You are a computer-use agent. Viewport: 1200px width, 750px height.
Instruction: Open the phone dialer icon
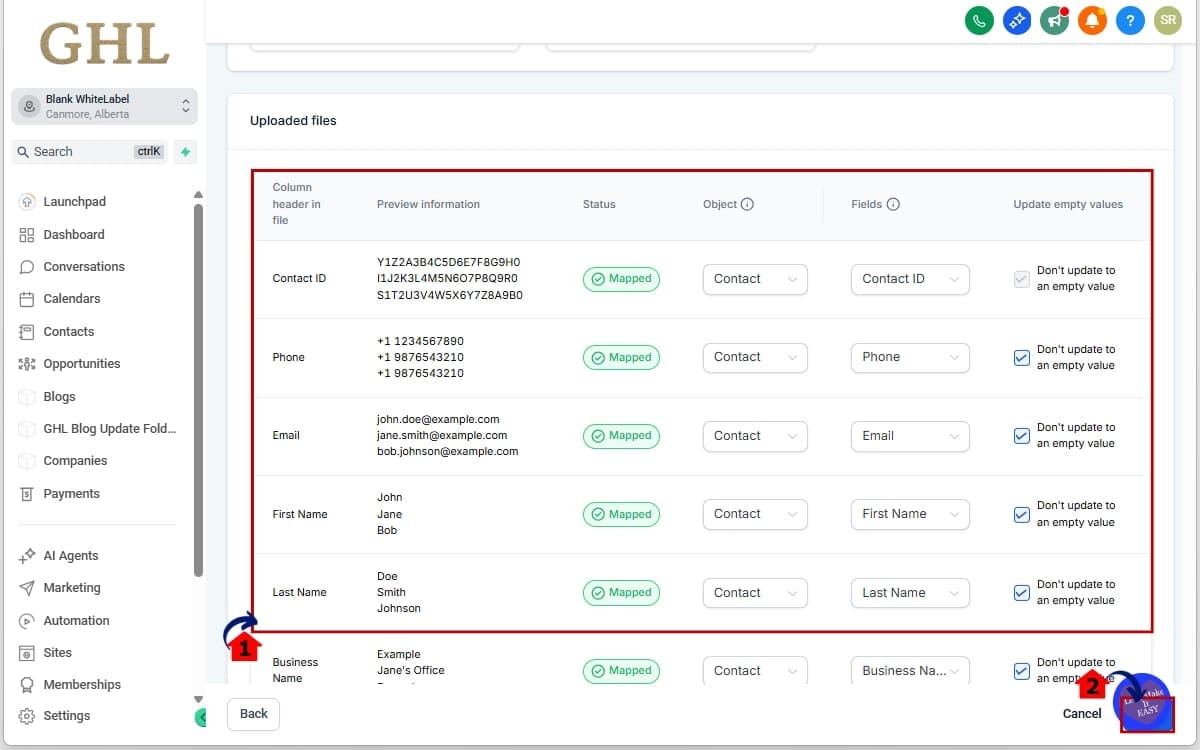(979, 20)
